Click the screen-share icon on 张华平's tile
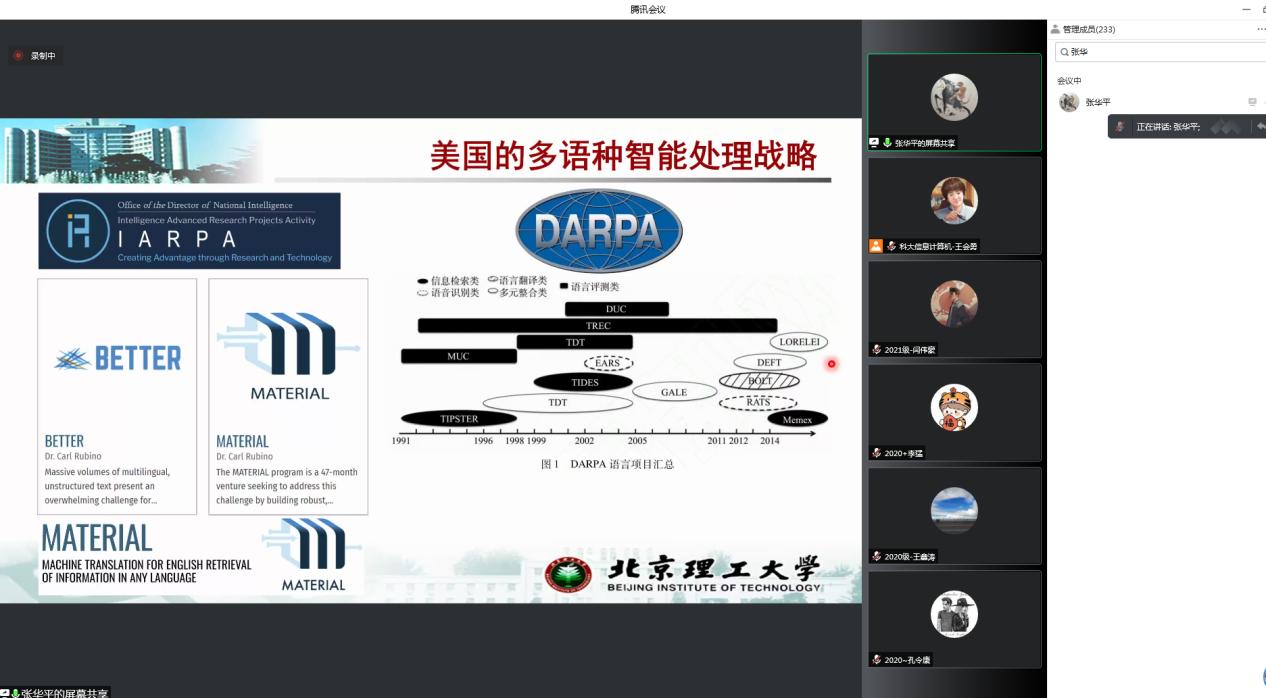 click(874, 143)
